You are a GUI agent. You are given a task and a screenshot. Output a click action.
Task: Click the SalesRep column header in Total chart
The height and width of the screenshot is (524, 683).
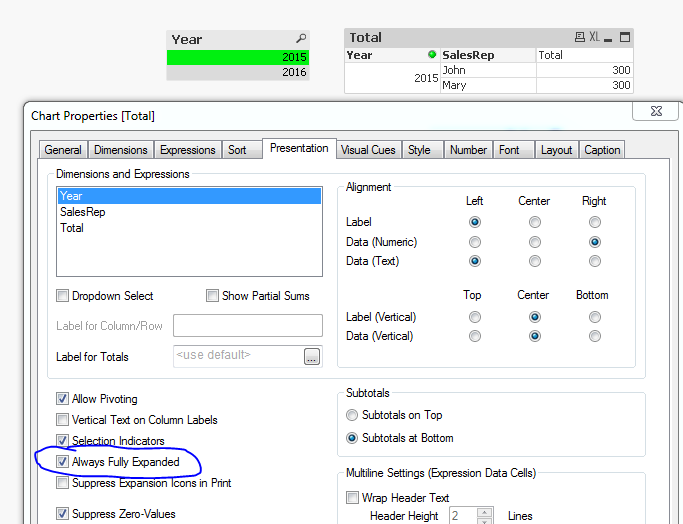tap(488, 55)
